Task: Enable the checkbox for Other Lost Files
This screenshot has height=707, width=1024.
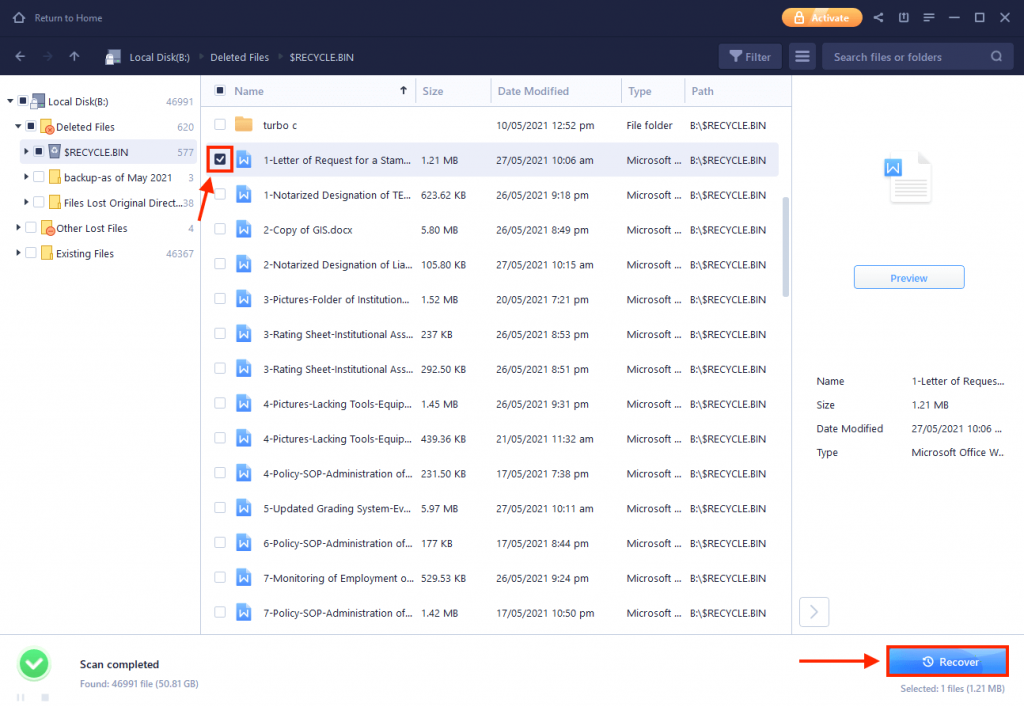Action: 30,228
